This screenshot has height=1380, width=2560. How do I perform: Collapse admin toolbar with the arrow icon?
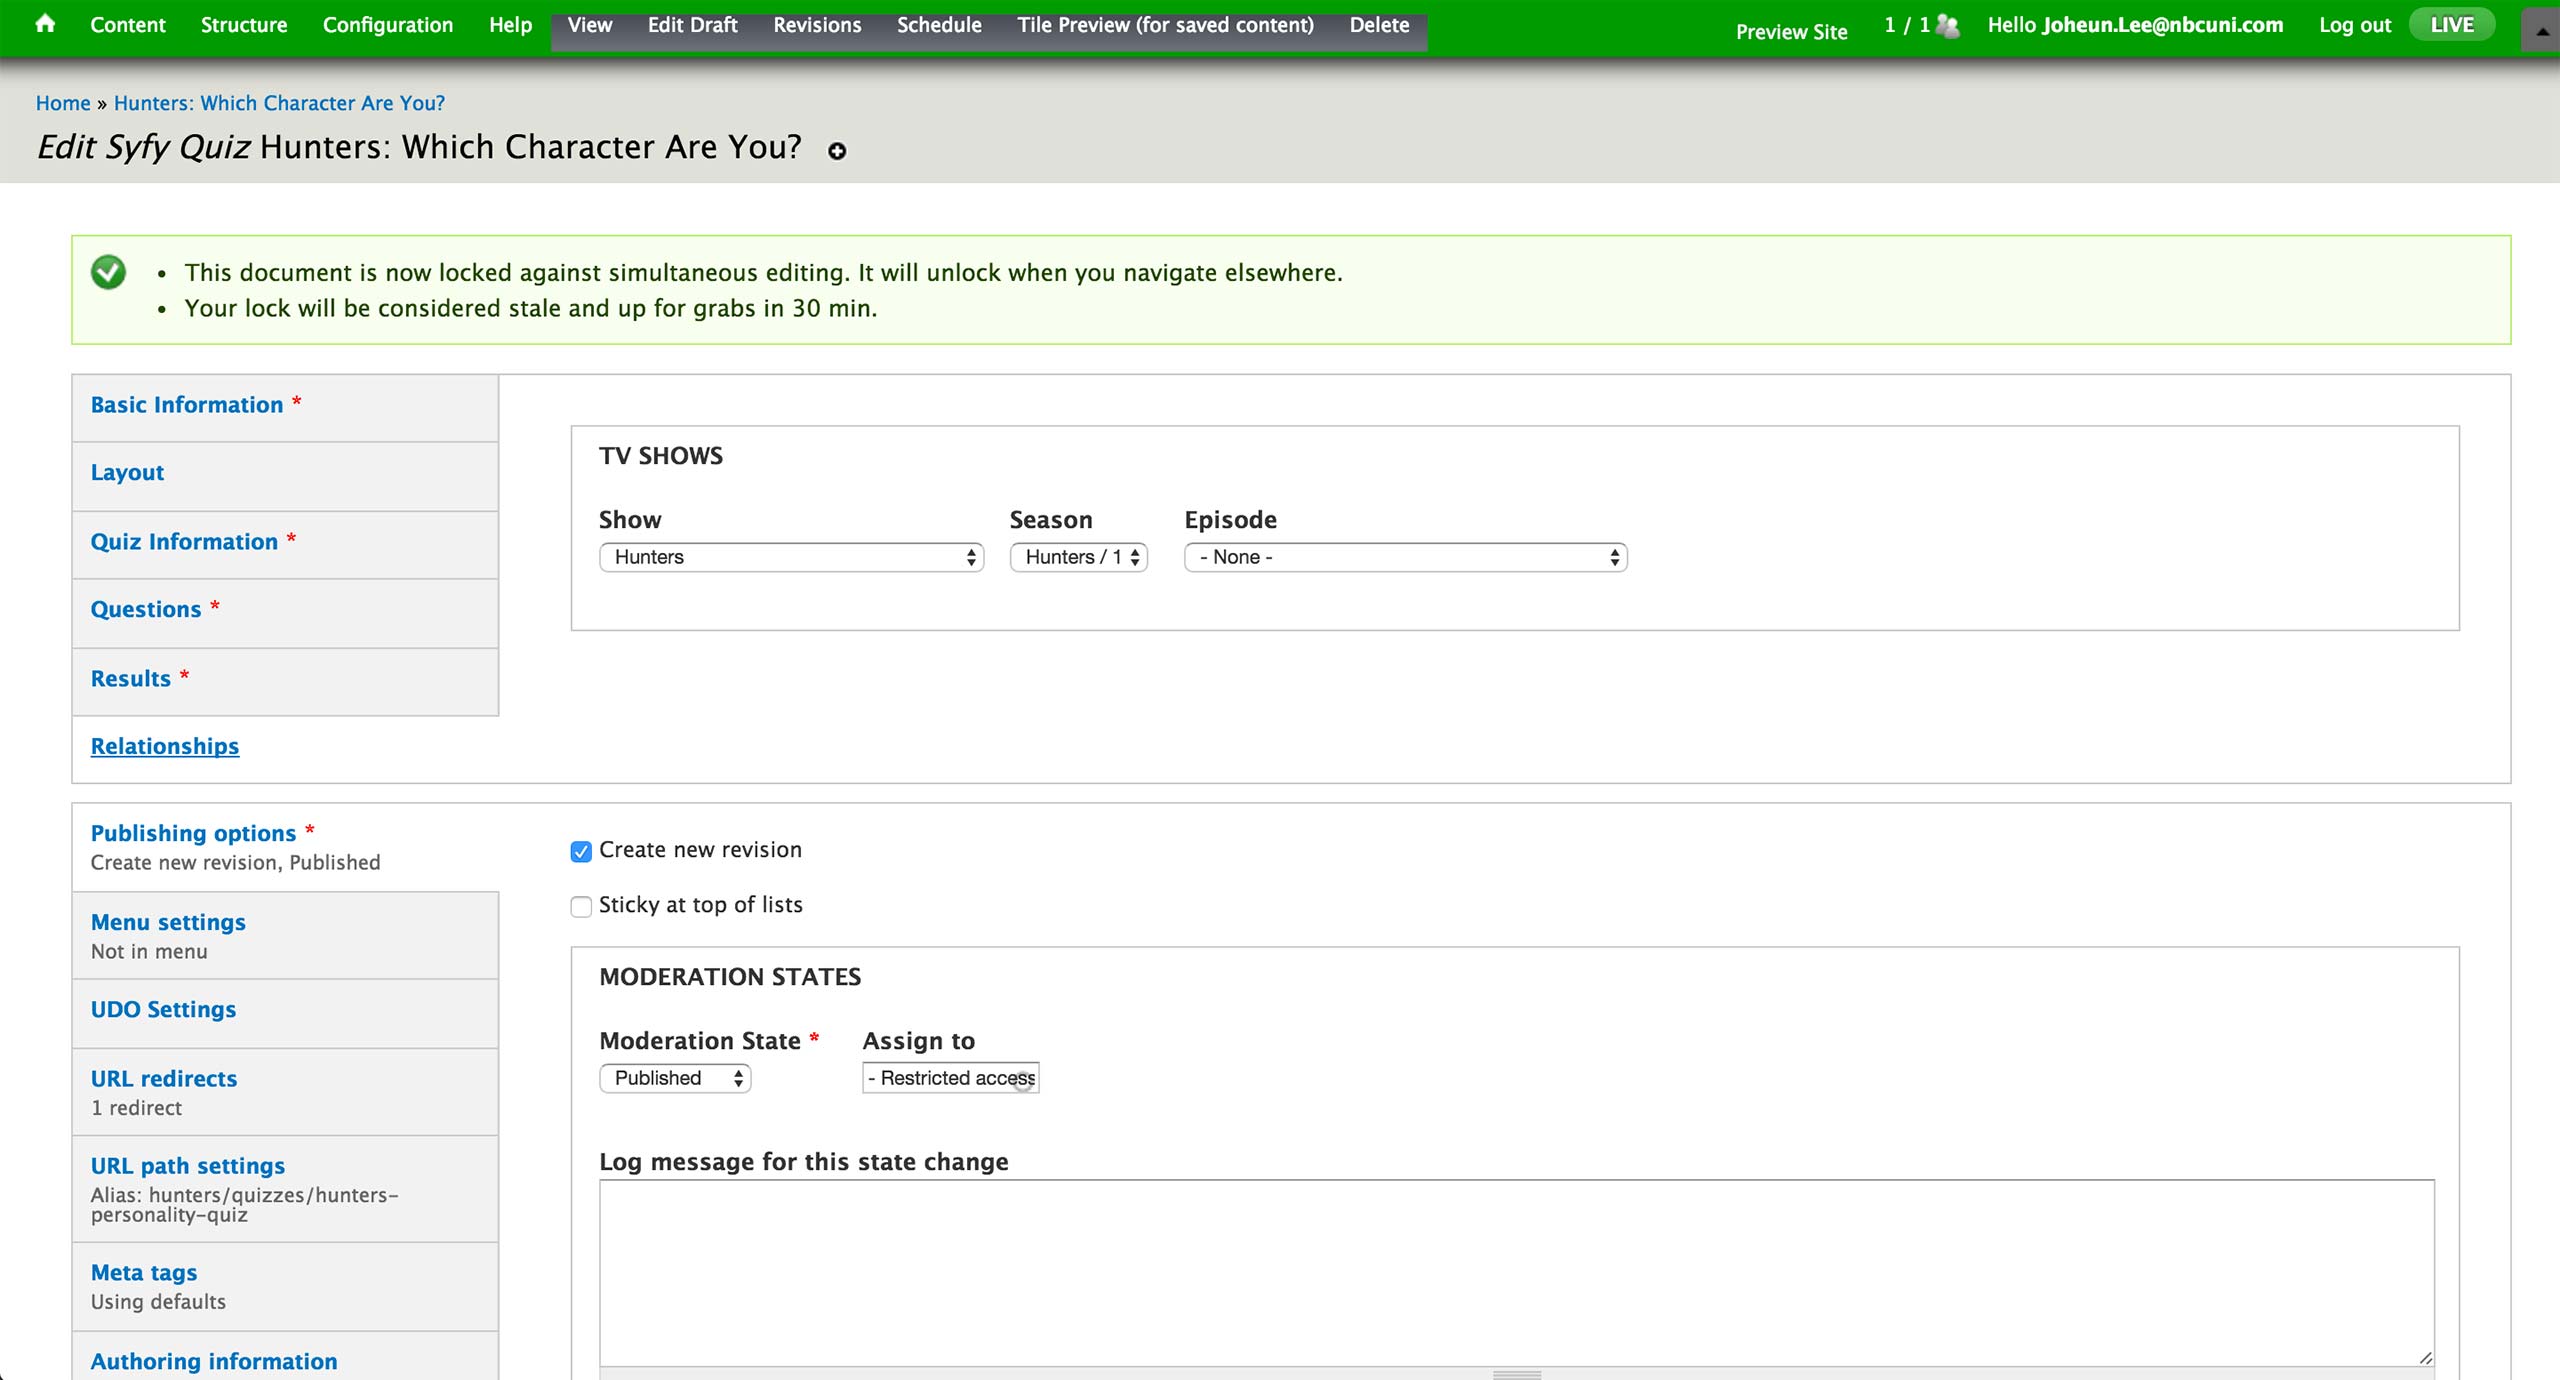(x=2541, y=30)
